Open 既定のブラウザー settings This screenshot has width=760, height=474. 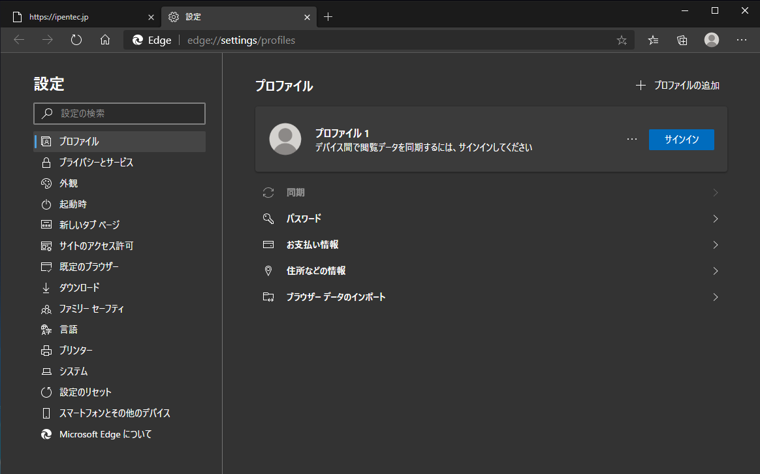(x=119, y=267)
